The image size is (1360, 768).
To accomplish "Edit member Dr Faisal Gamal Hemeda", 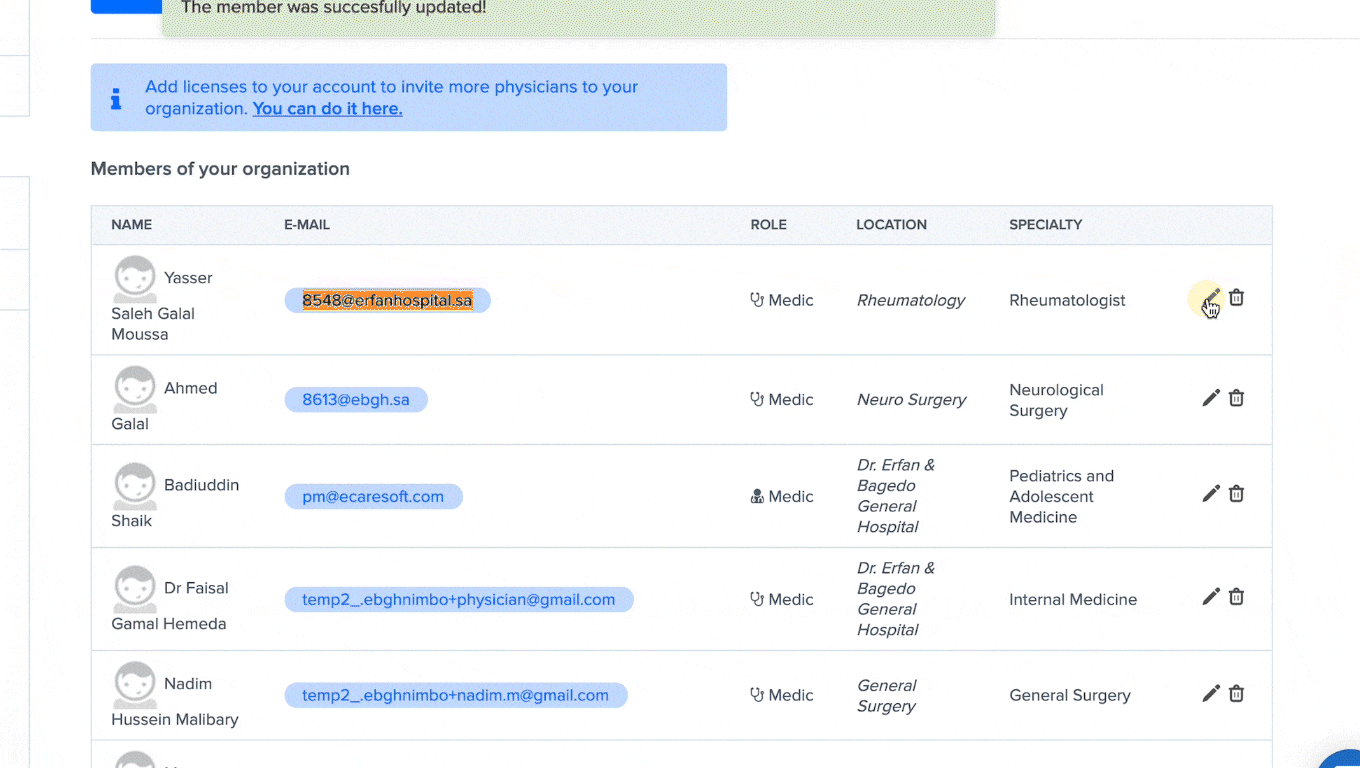I will pyautogui.click(x=1211, y=597).
